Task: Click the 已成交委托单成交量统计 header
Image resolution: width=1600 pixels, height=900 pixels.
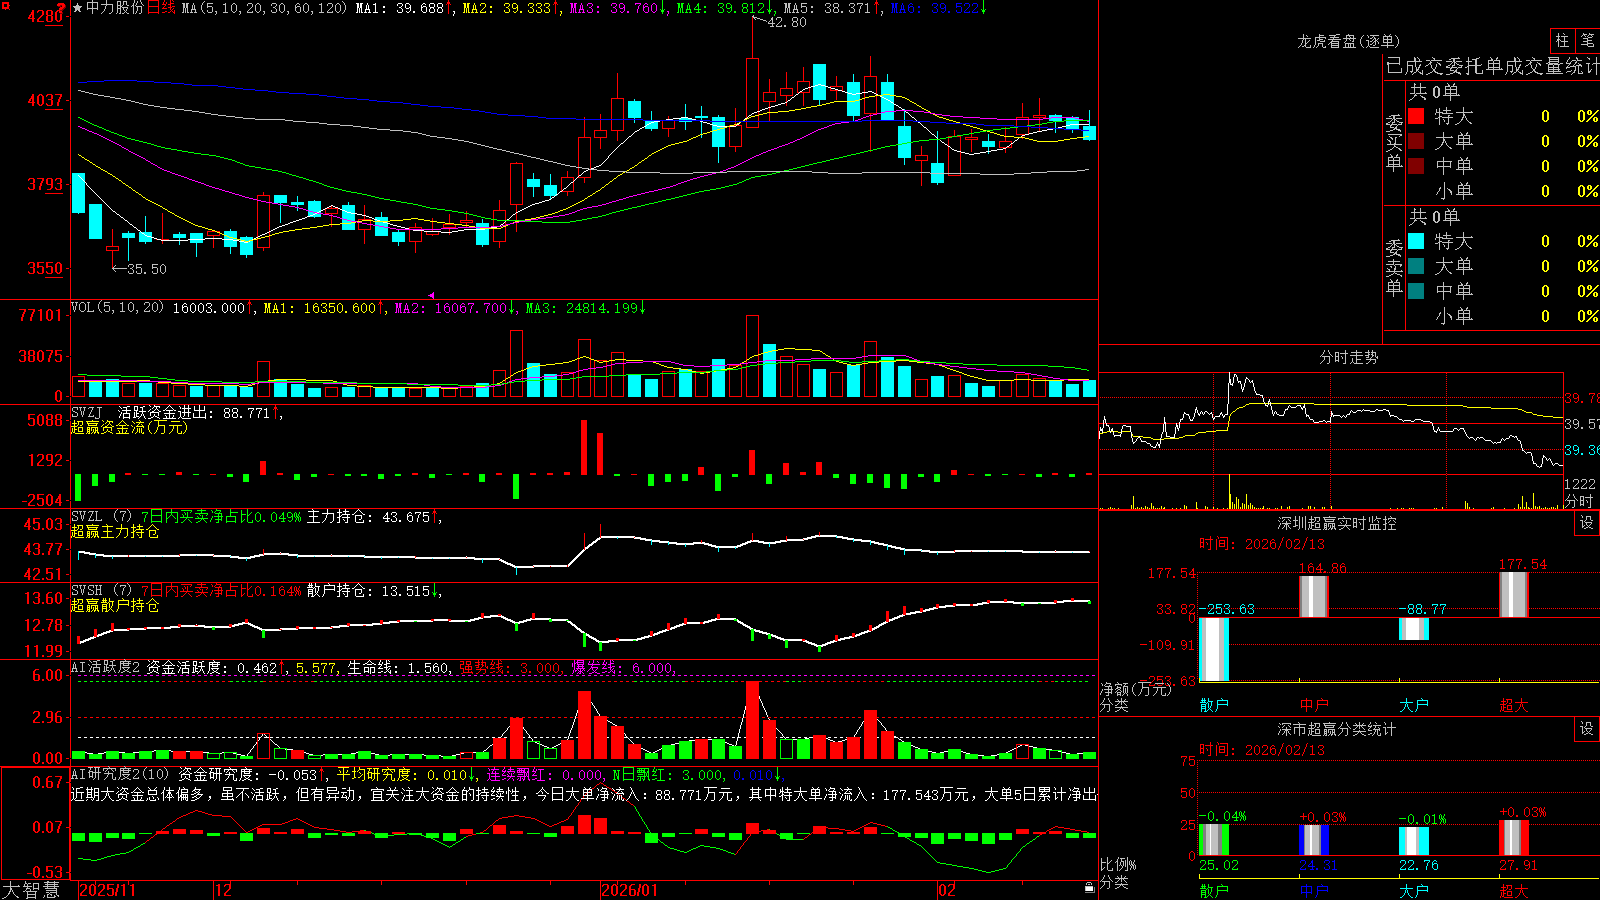Action: pyautogui.click(x=1492, y=66)
